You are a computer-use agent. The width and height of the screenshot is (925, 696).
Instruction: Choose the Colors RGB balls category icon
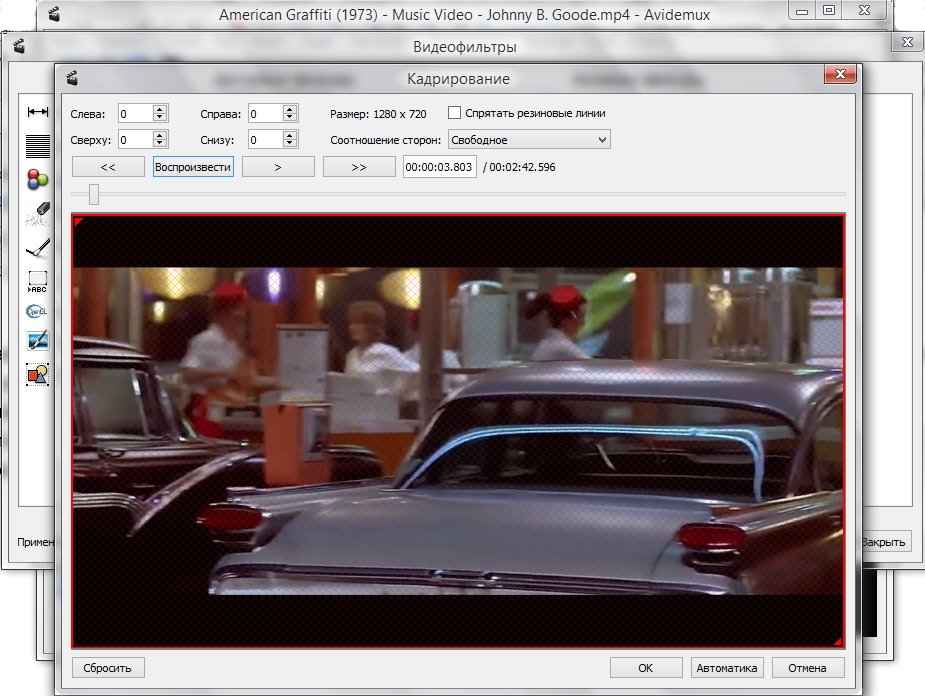pos(38,180)
